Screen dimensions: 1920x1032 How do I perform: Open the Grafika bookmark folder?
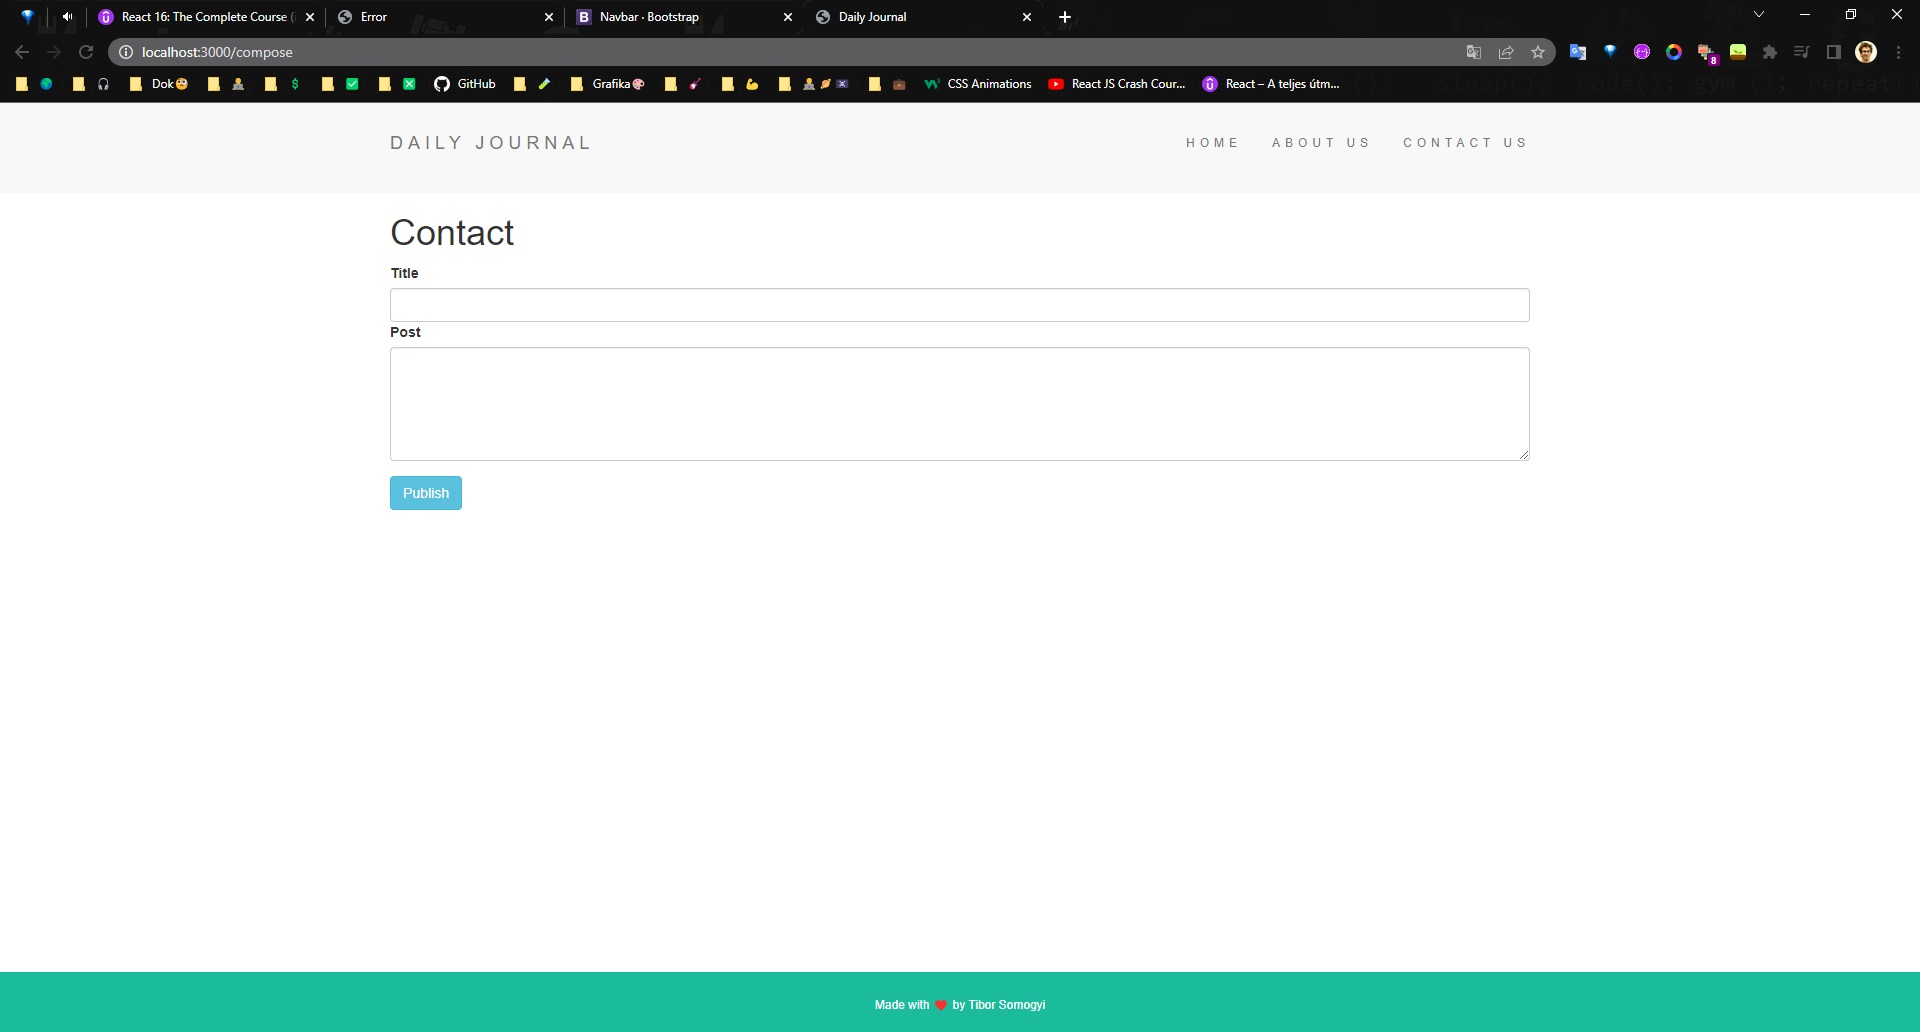click(607, 84)
